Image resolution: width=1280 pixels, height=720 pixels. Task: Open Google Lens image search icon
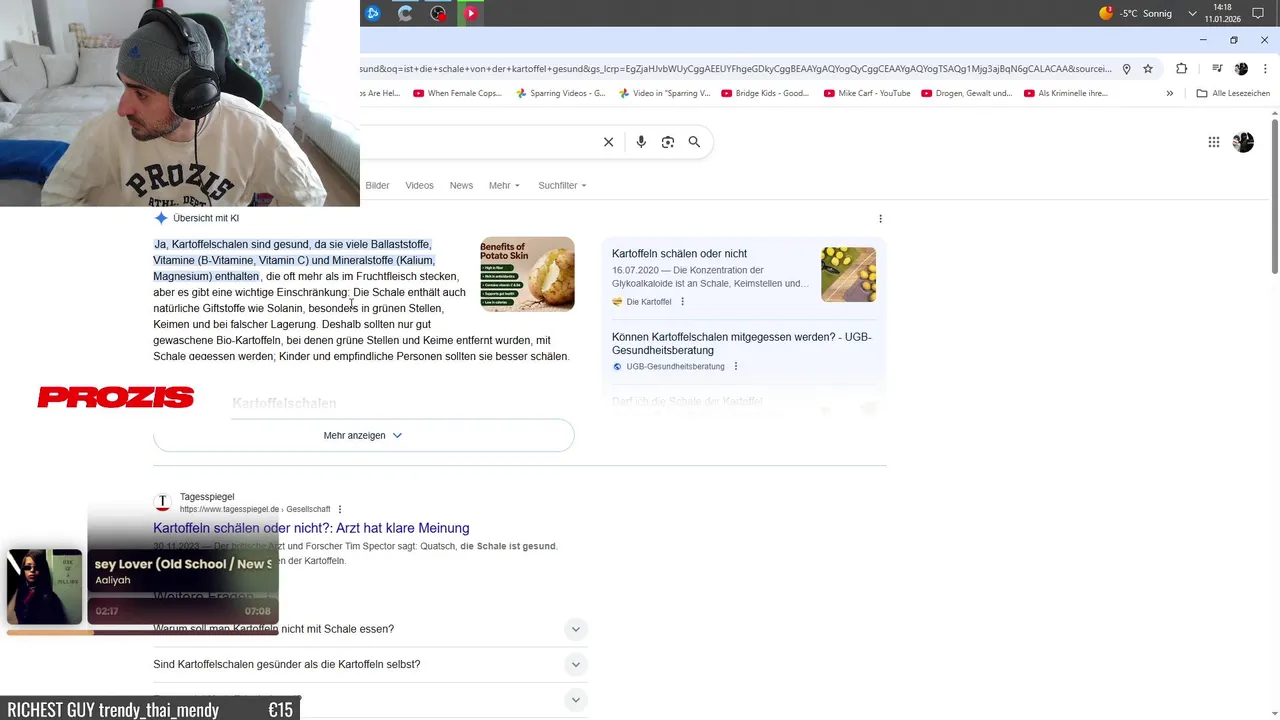pos(668,142)
